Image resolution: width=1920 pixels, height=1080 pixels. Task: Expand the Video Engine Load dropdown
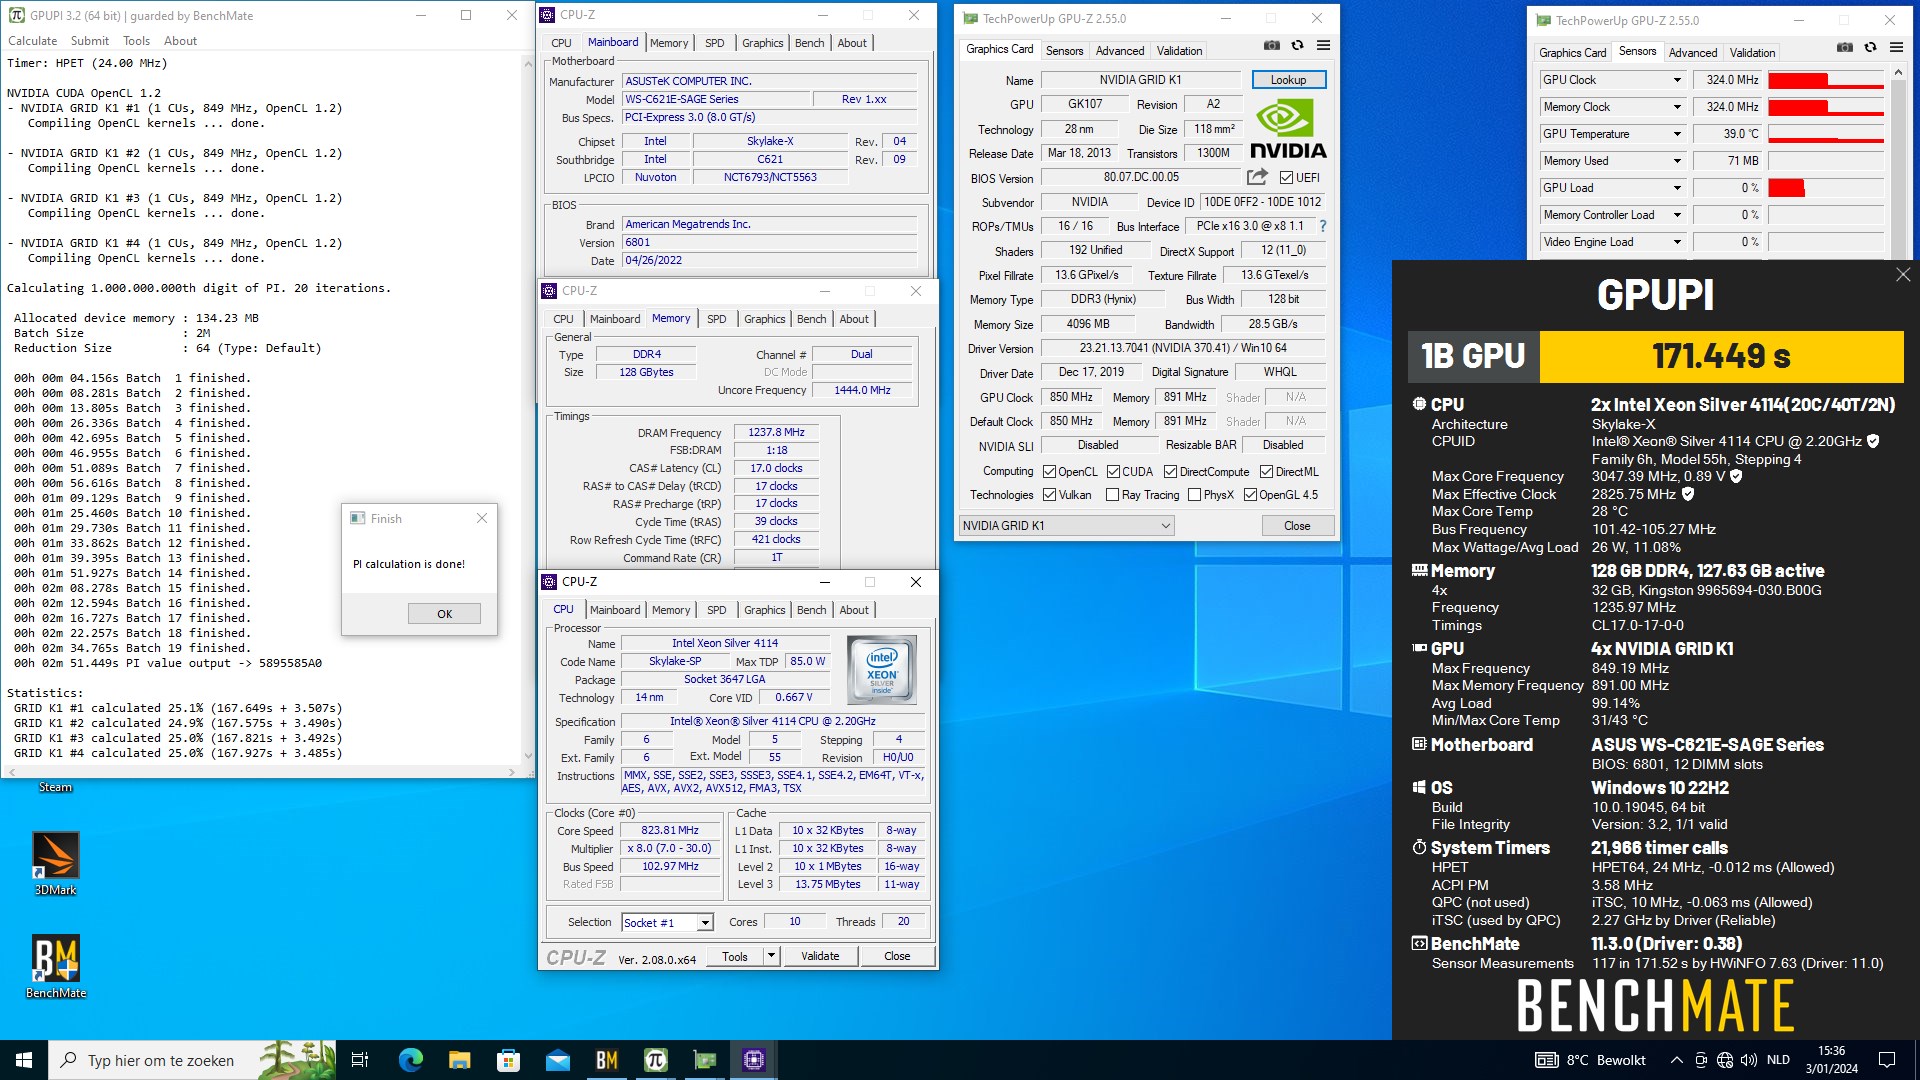click(1677, 242)
